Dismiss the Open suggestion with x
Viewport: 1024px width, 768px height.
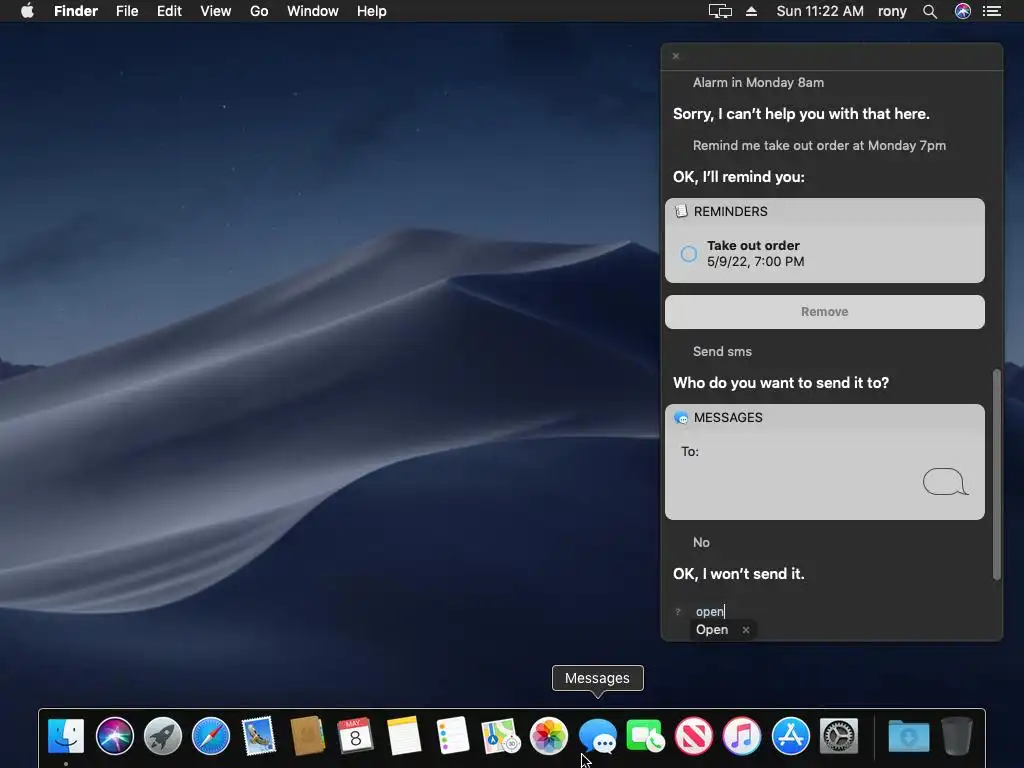click(746, 630)
